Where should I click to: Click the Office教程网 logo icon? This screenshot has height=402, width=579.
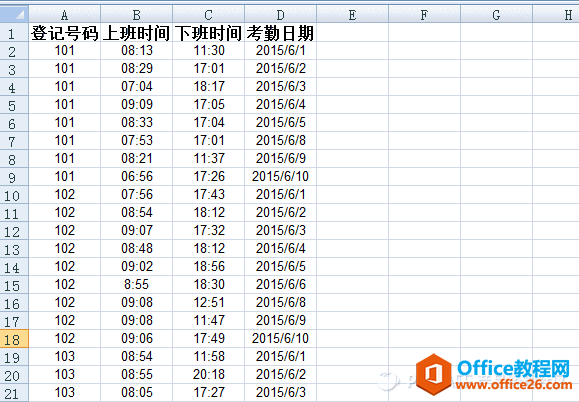click(434, 374)
